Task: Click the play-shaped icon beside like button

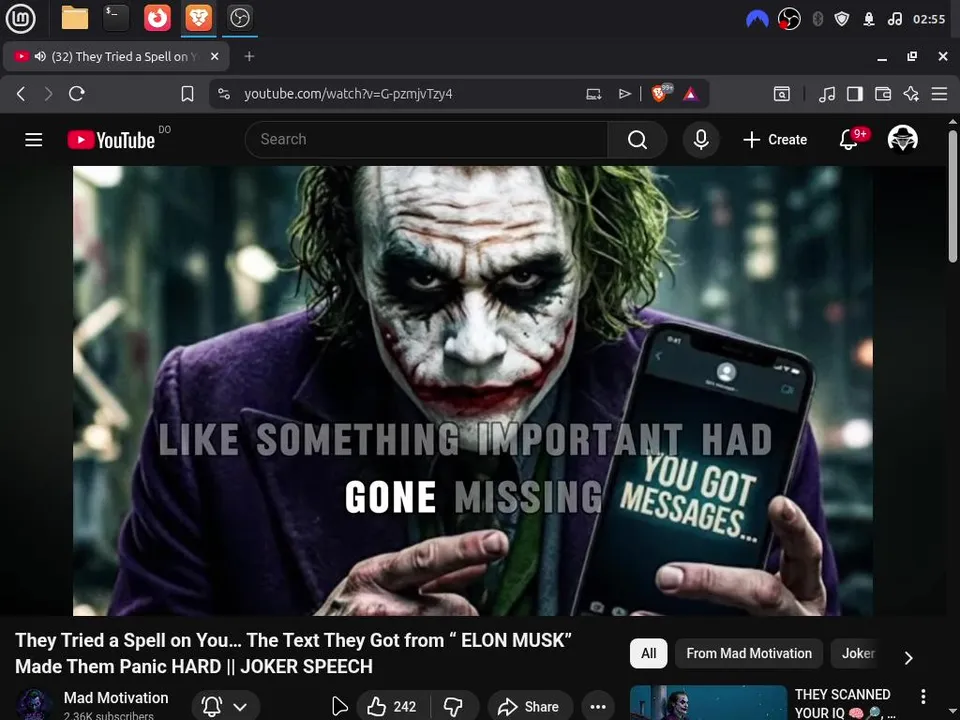Action: (x=339, y=706)
